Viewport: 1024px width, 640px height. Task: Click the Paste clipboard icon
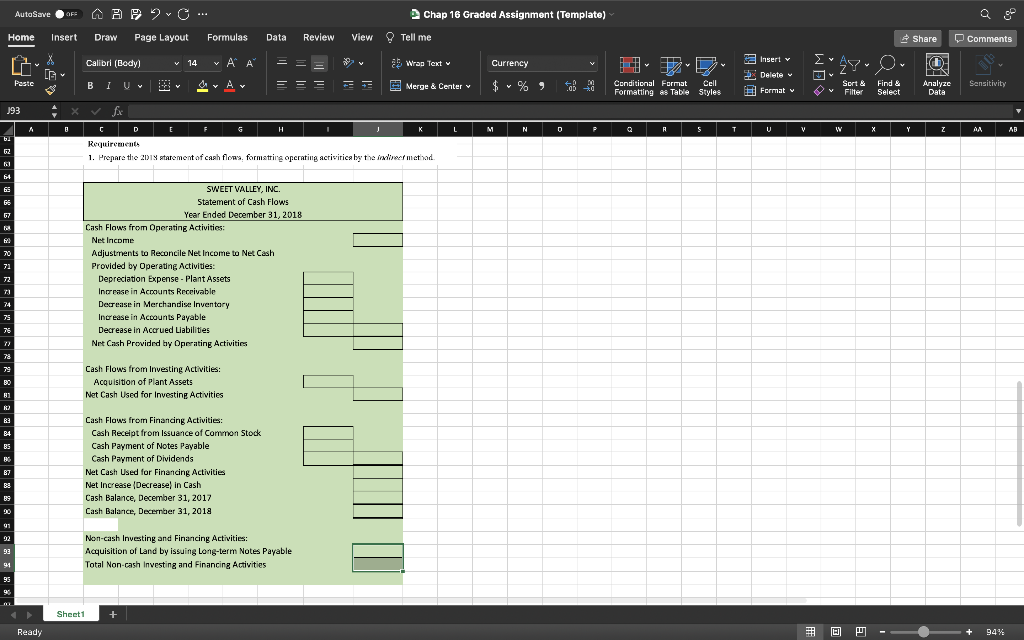coord(22,65)
